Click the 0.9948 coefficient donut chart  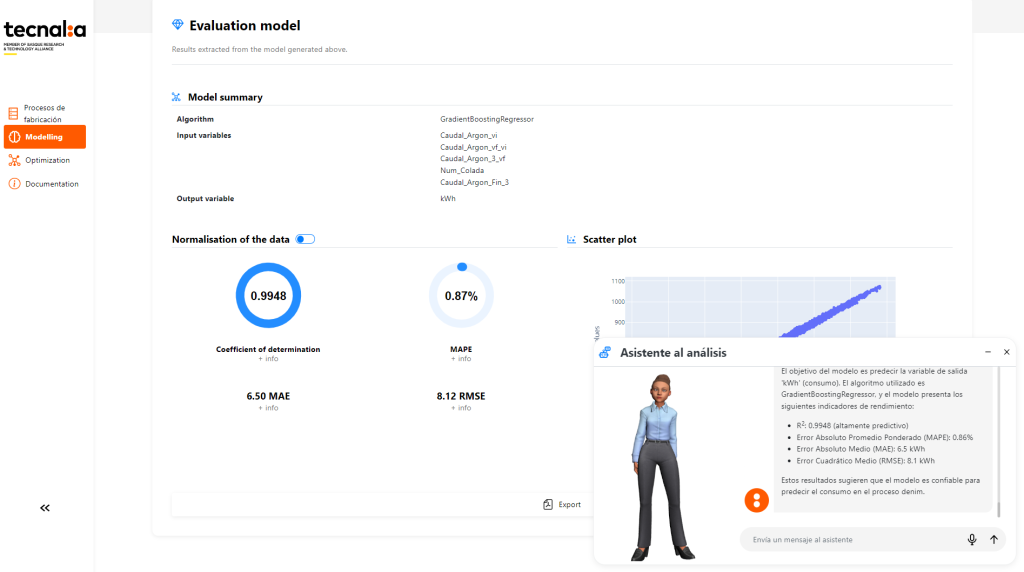pyautogui.click(x=268, y=296)
